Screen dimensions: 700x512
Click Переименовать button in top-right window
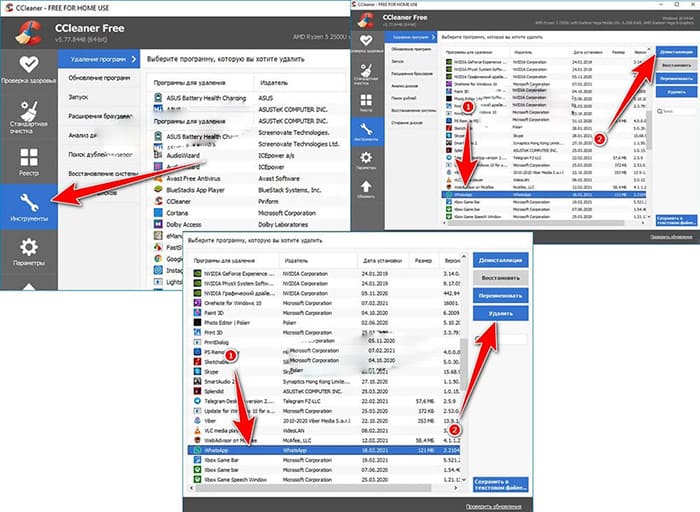676,79
